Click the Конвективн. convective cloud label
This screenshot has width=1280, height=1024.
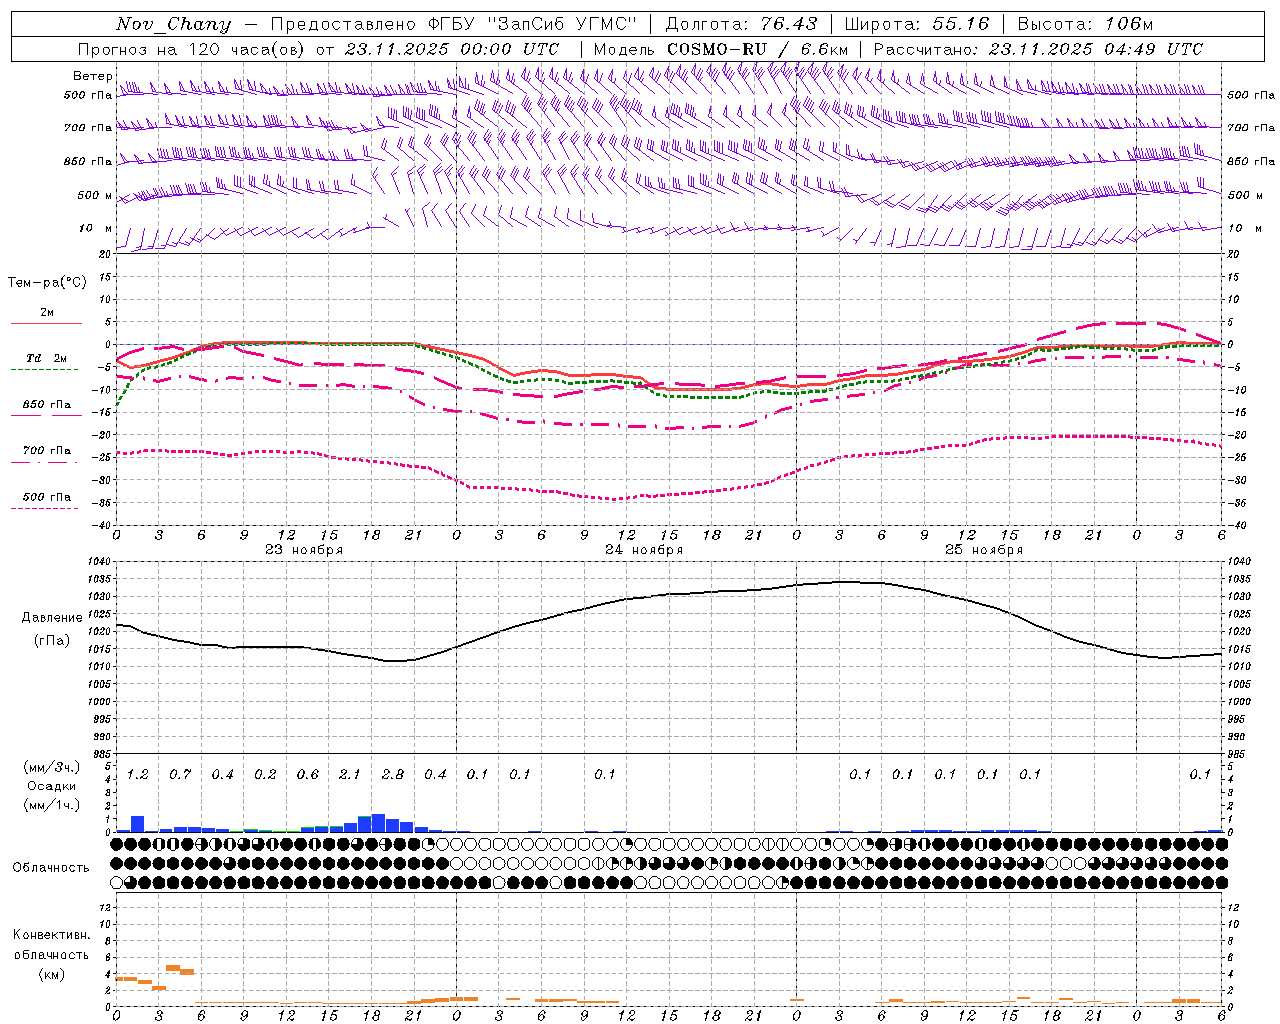tap(51, 935)
